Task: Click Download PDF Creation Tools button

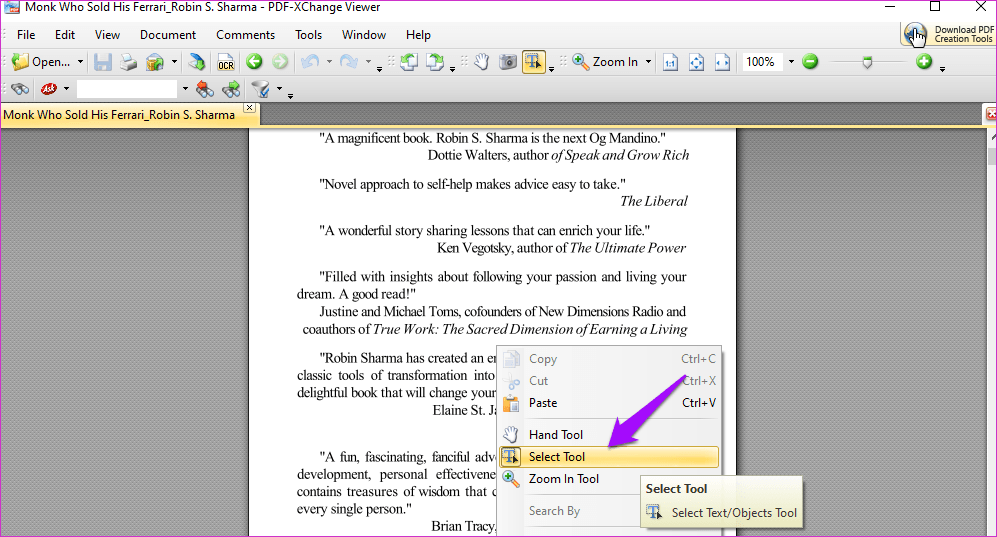Action: pos(948,34)
